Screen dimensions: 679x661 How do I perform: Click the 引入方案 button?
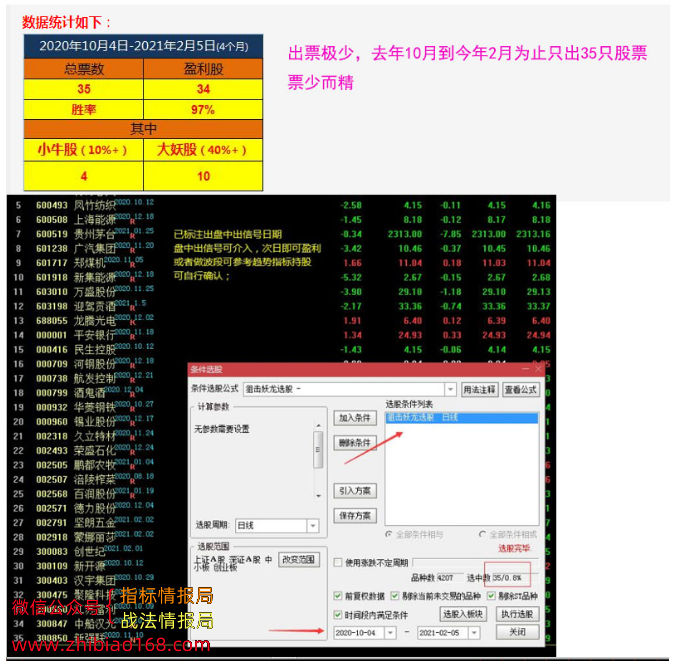pos(355,491)
